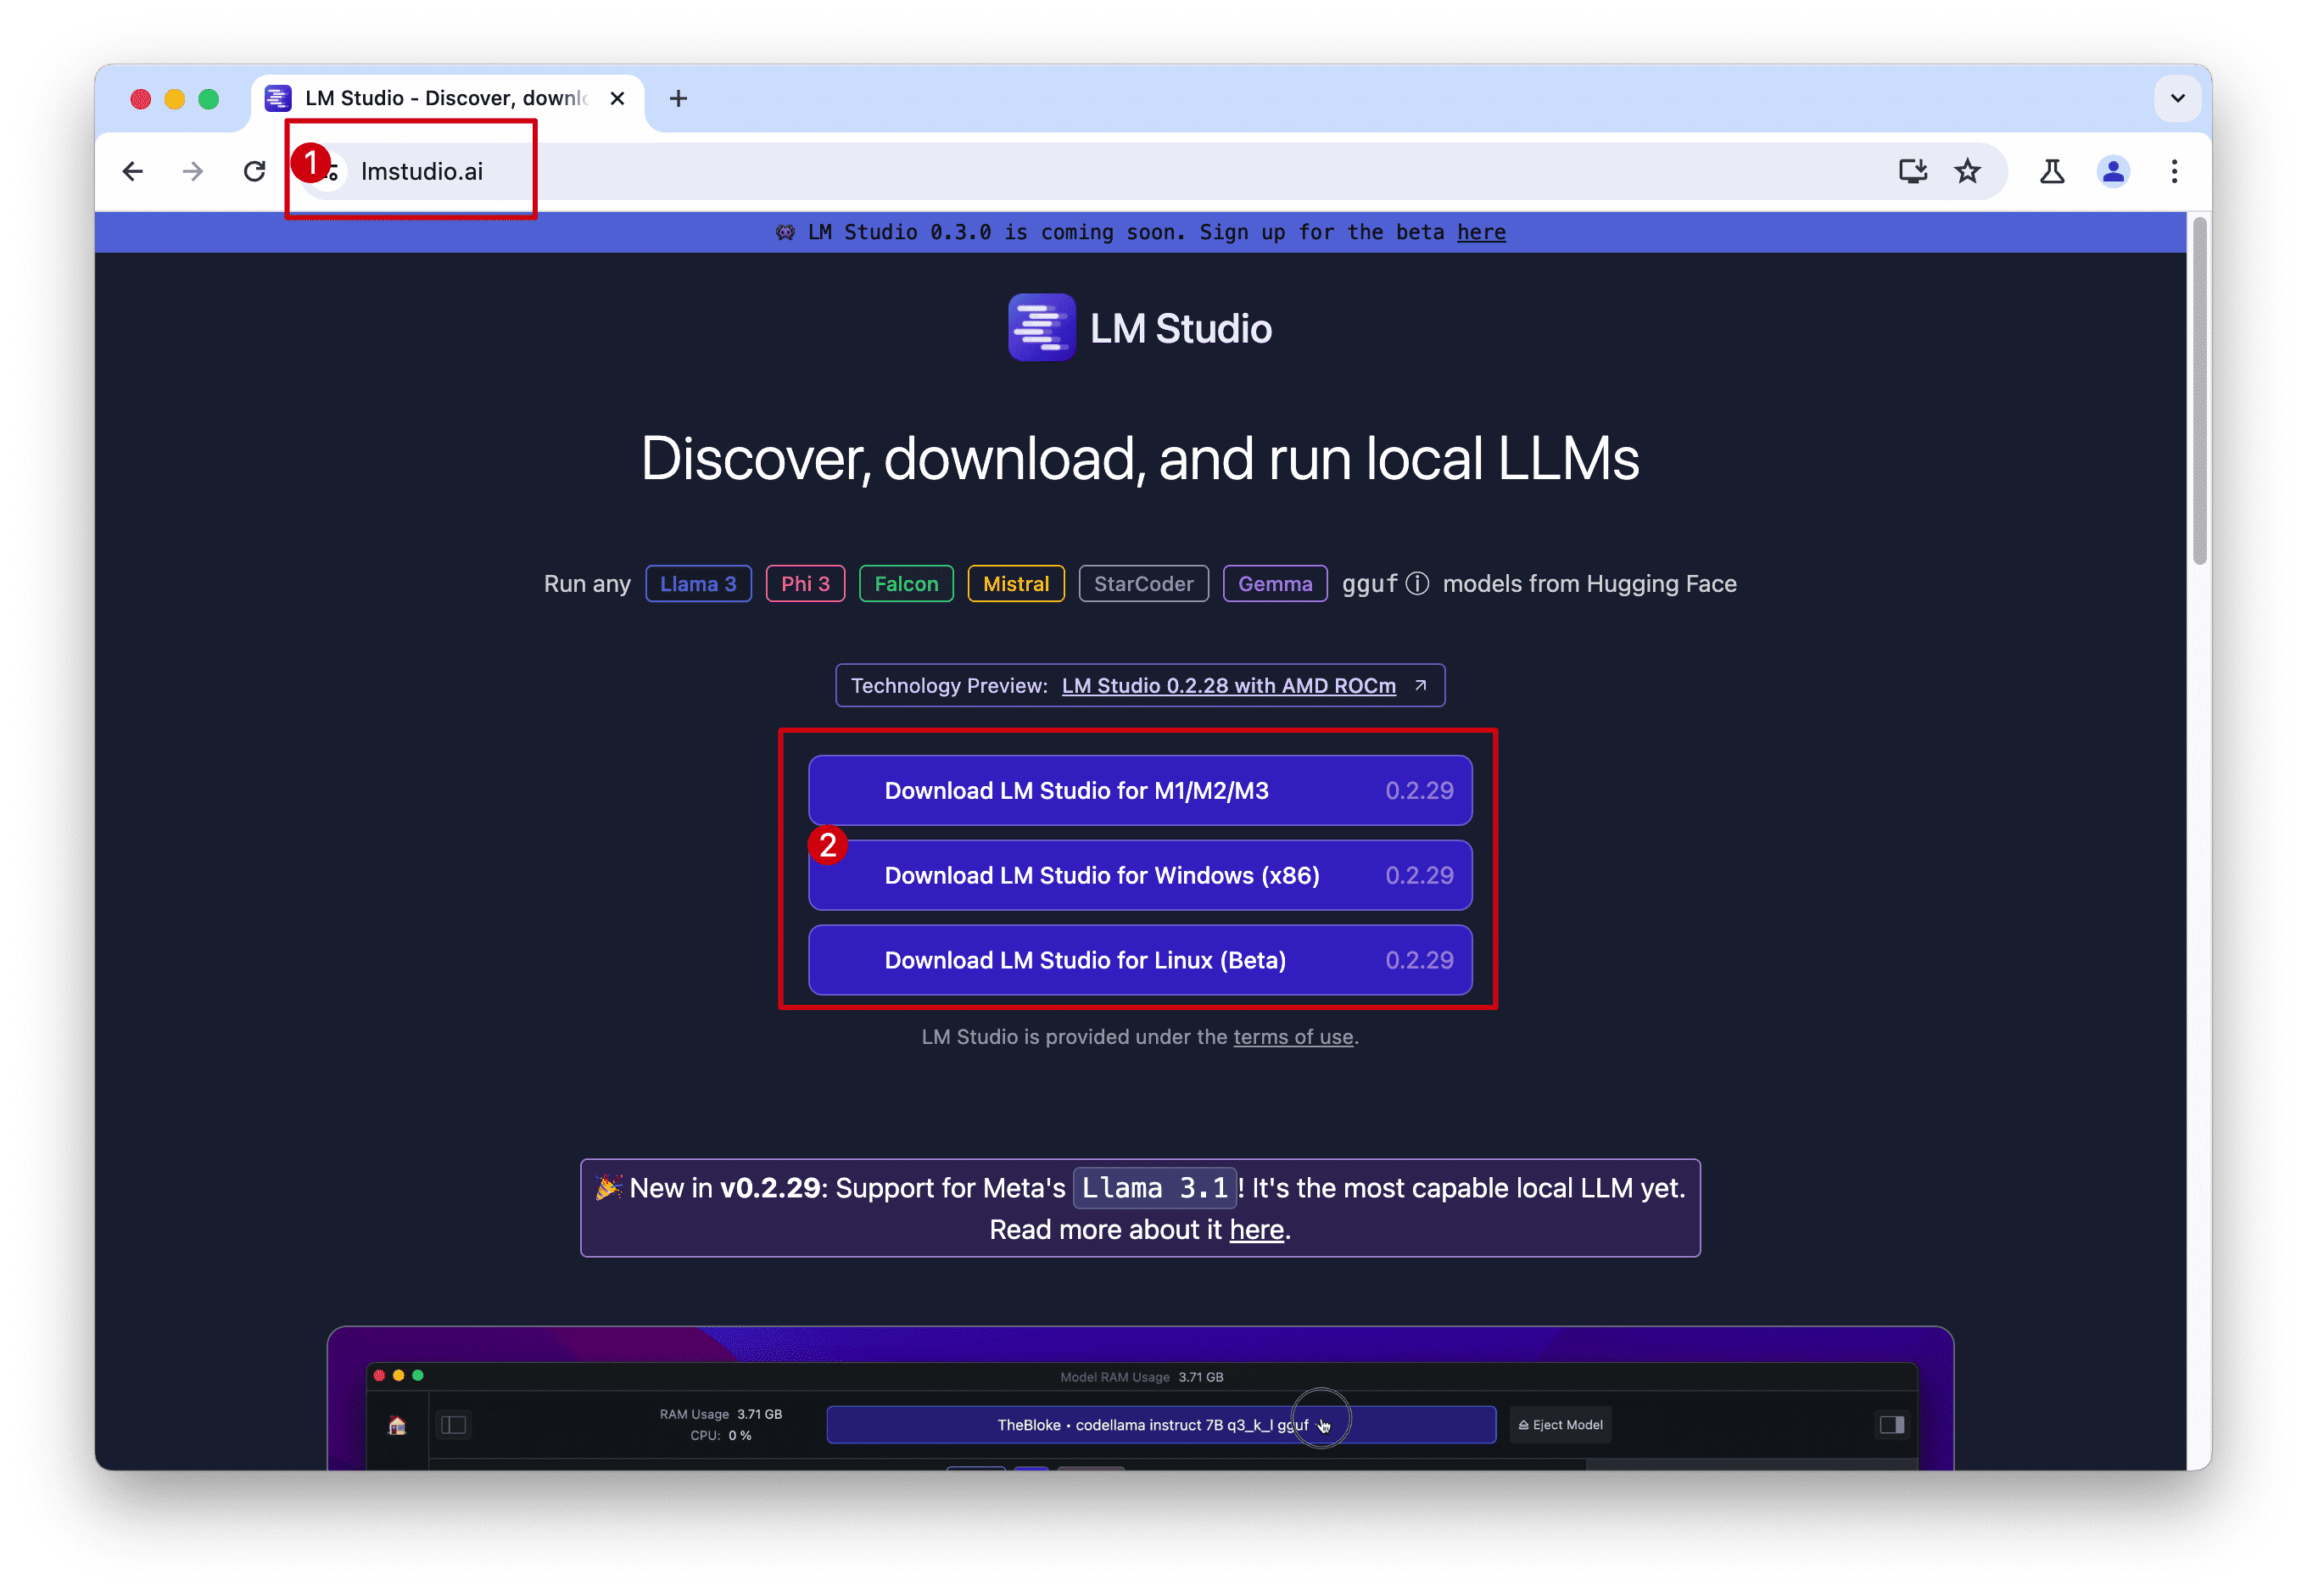This screenshot has height=1596, width=2307.
Task: Toggle the left sidebar icon in app preview
Action: pyautogui.click(x=453, y=1424)
